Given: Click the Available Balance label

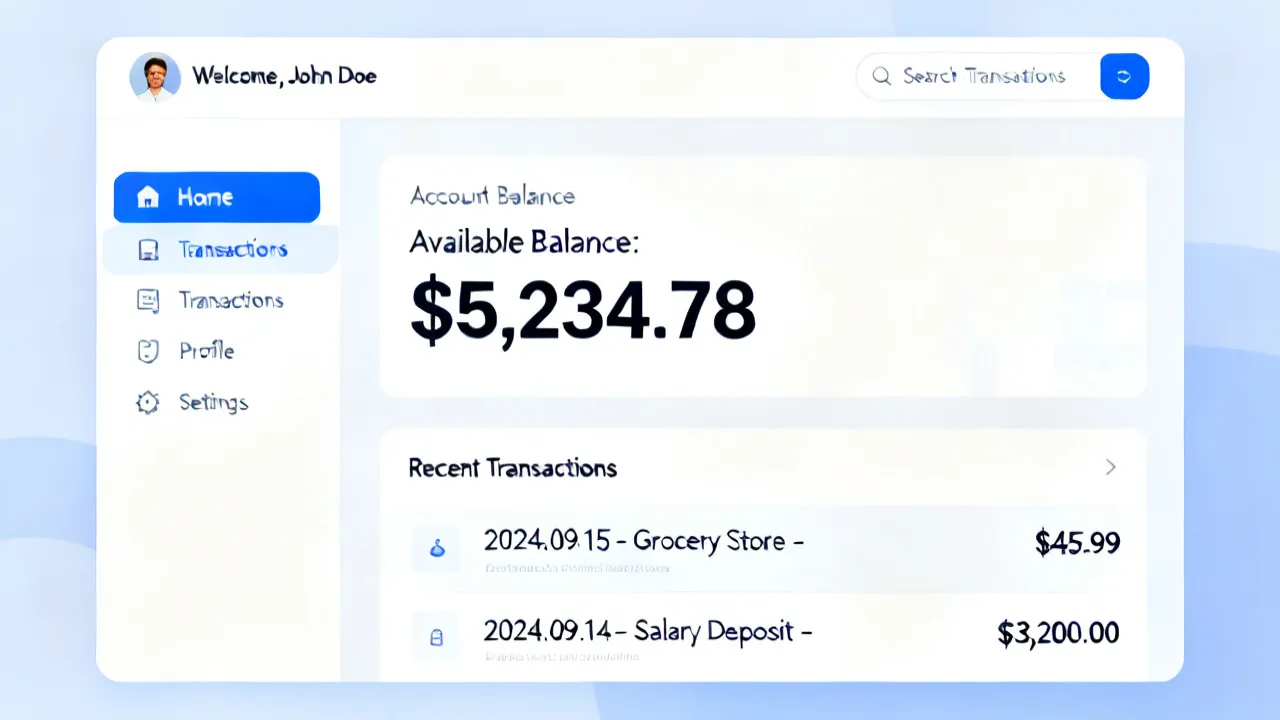Looking at the screenshot, I should click(524, 241).
